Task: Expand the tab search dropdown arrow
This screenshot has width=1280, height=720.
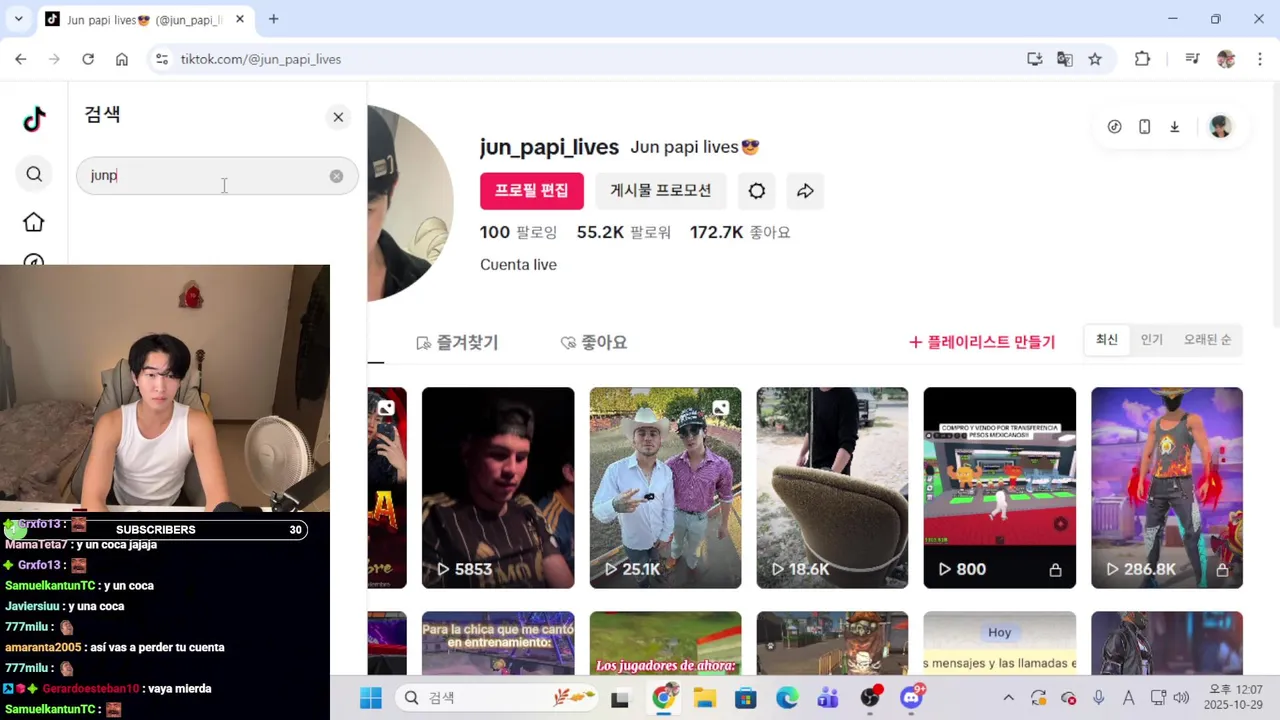Action: tap(18, 19)
